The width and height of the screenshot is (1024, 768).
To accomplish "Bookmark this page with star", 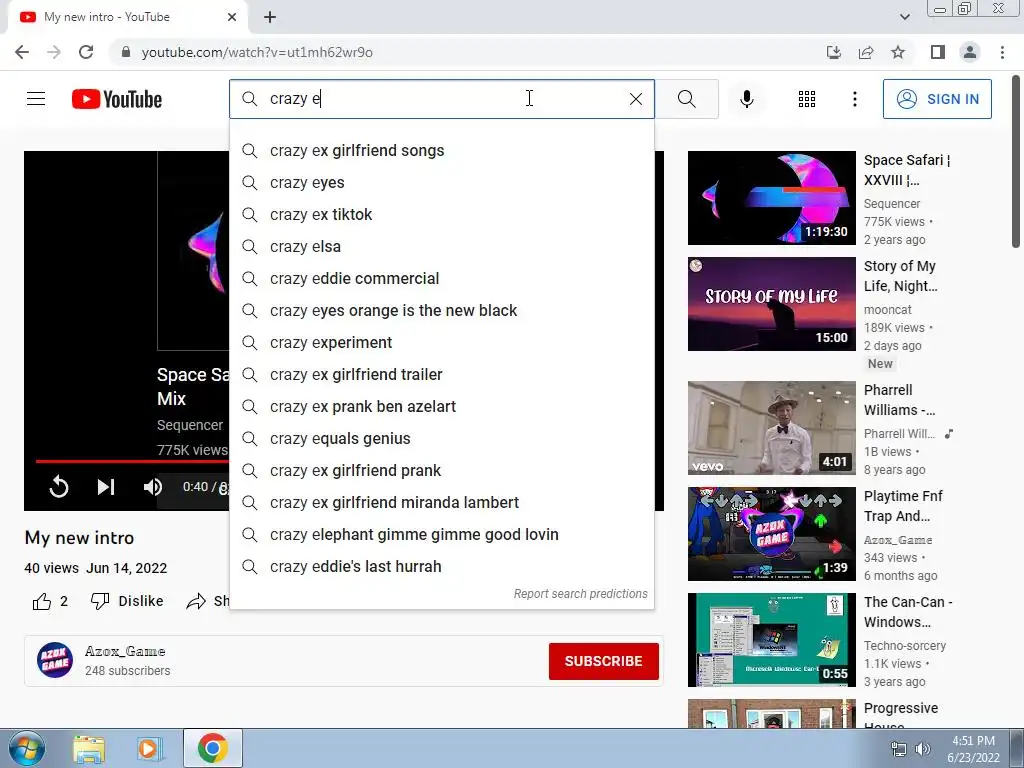I will 898,52.
